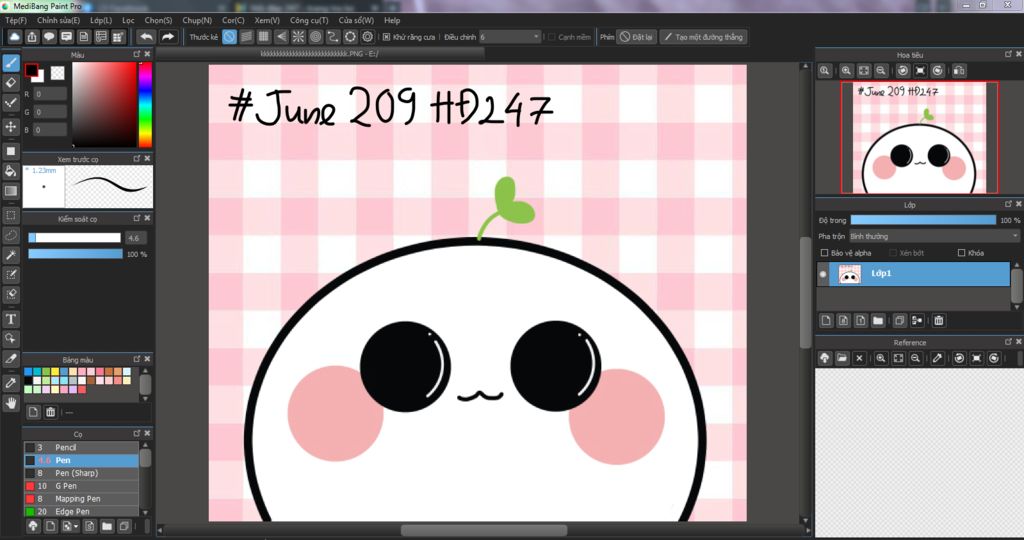This screenshot has height=540, width=1024.
Task: Open image icon in Reference panel
Action: point(842,358)
